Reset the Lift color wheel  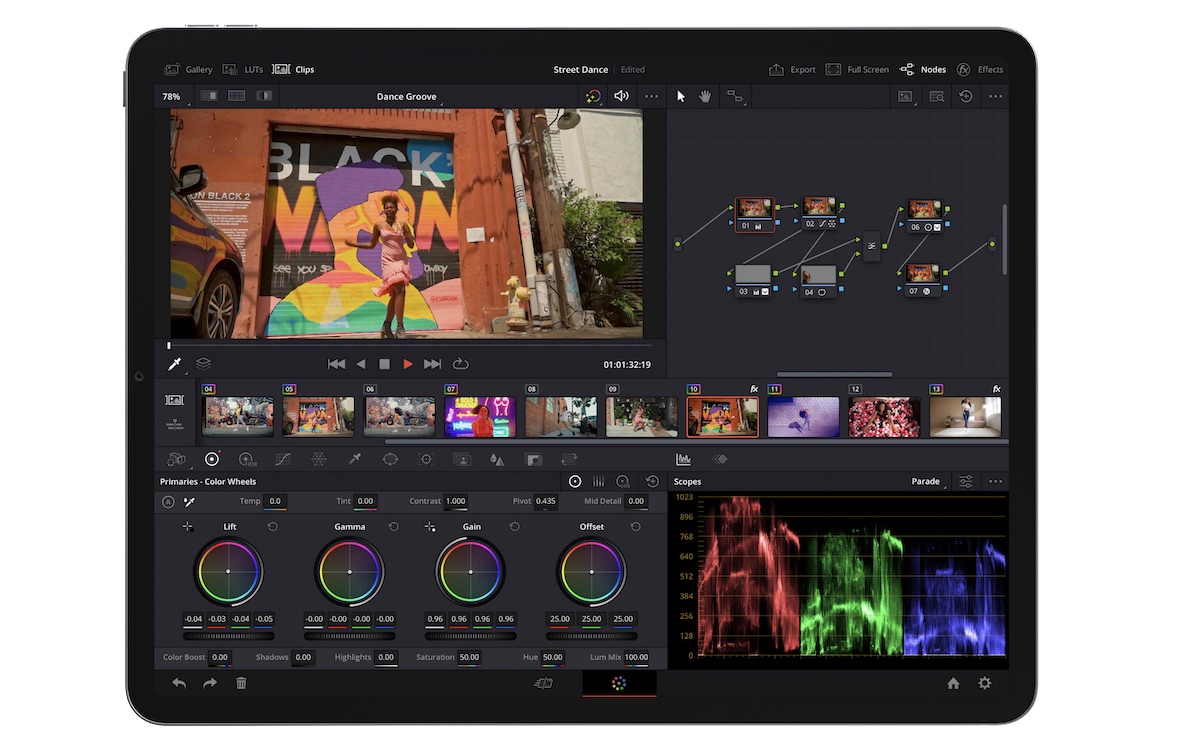point(272,526)
